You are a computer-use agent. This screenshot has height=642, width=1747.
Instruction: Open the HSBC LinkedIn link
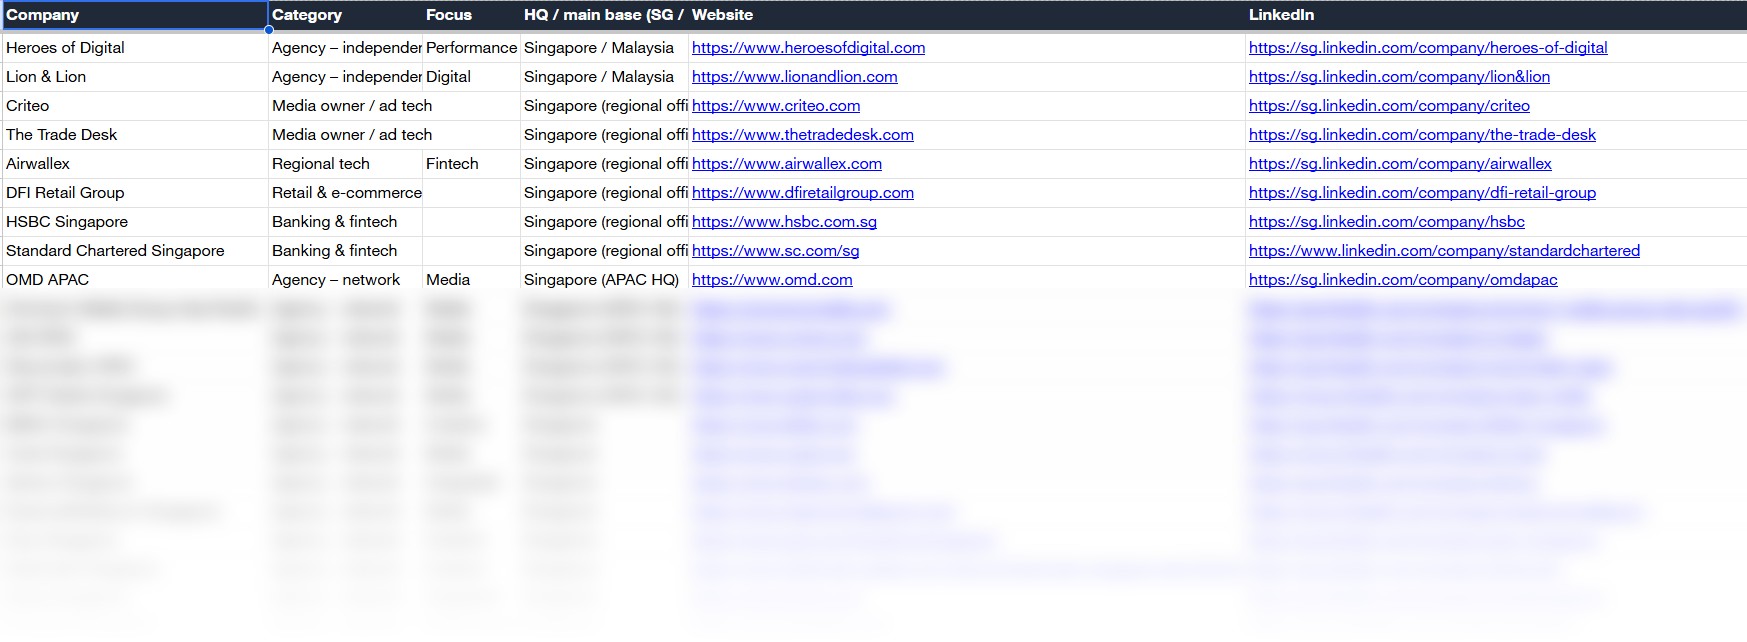pyautogui.click(x=1387, y=222)
